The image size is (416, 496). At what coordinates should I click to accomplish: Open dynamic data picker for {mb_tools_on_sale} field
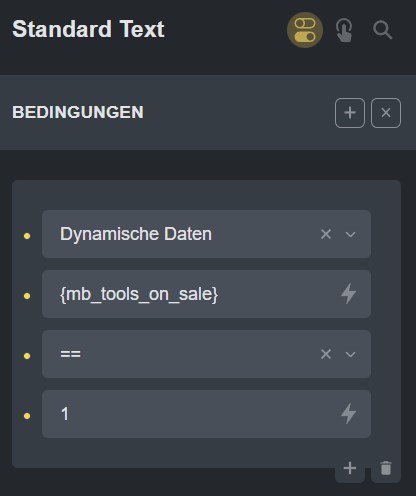348,294
